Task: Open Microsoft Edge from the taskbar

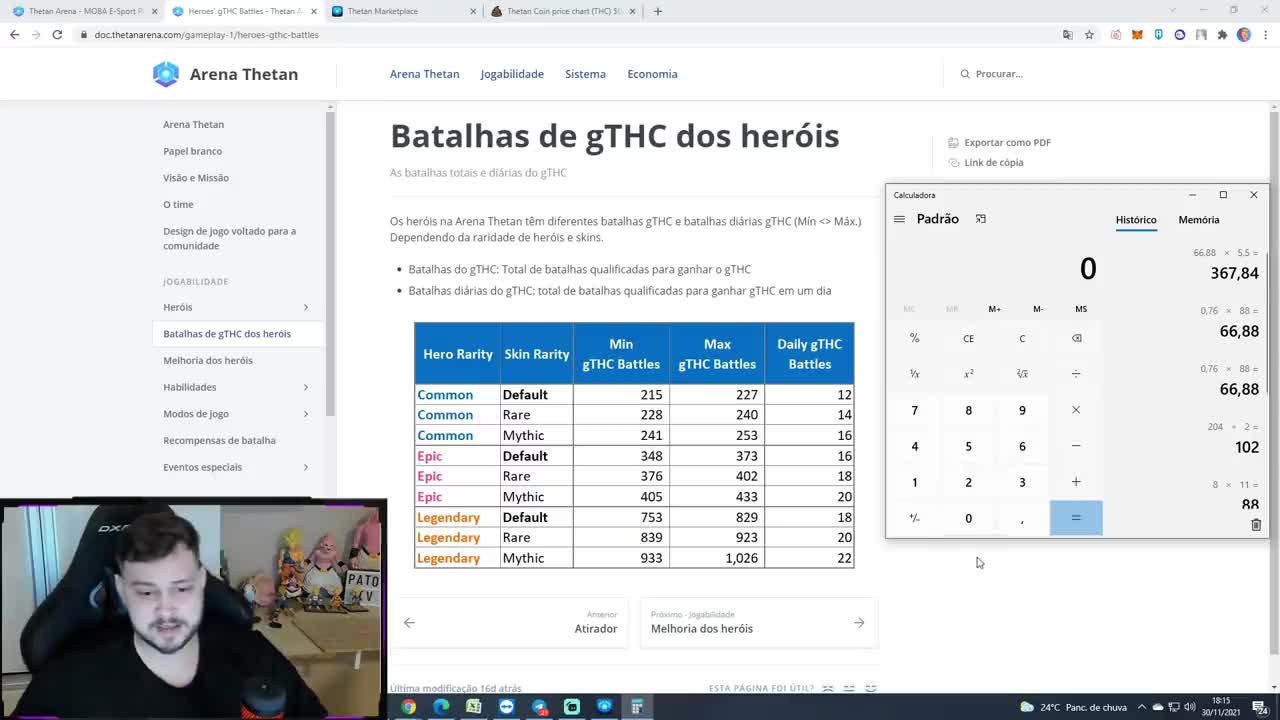Action: coord(441,707)
